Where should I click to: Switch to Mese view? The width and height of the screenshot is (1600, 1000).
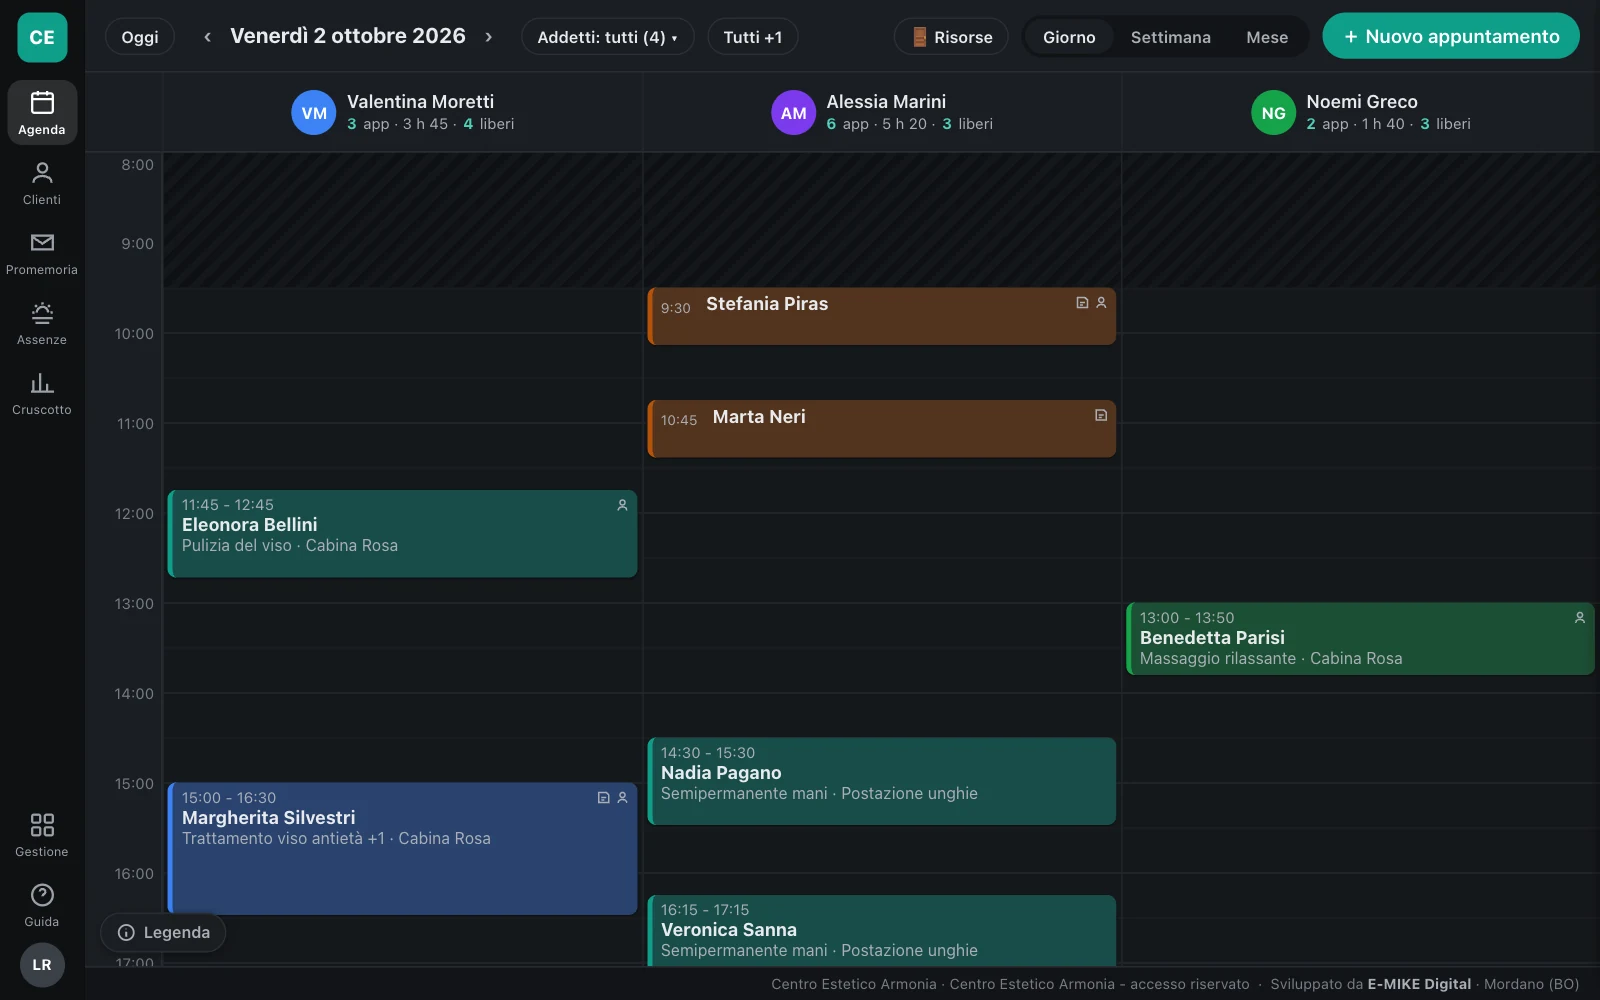pyautogui.click(x=1267, y=37)
